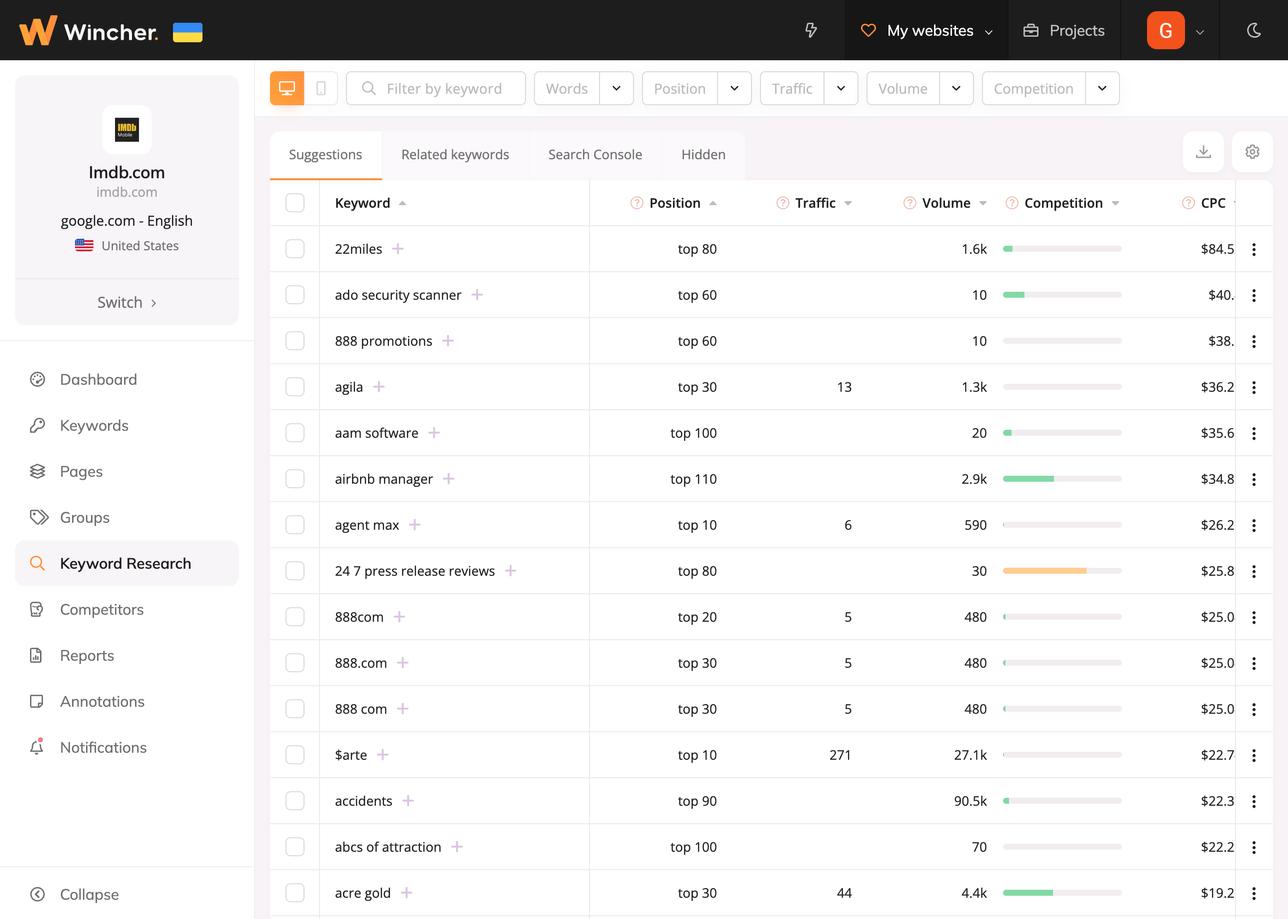1288x919 pixels.
Task: Open table settings gear icon
Action: point(1252,152)
